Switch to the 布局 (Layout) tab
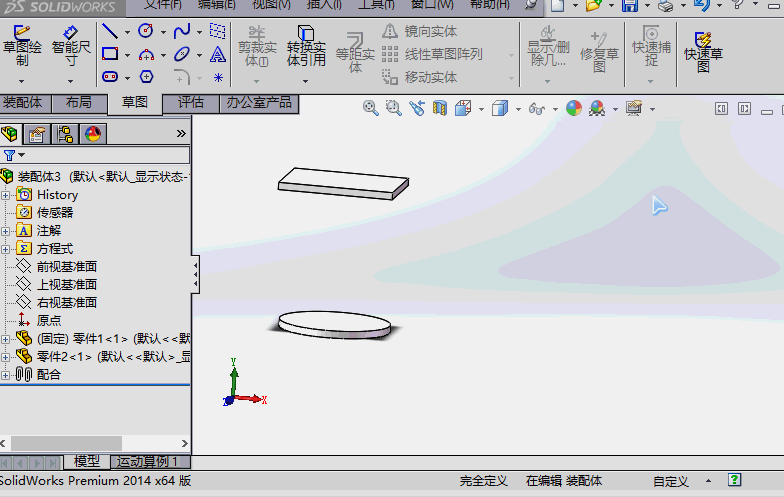Image resolution: width=784 pixels, height=497 pixels. click(x=79, y=102)
